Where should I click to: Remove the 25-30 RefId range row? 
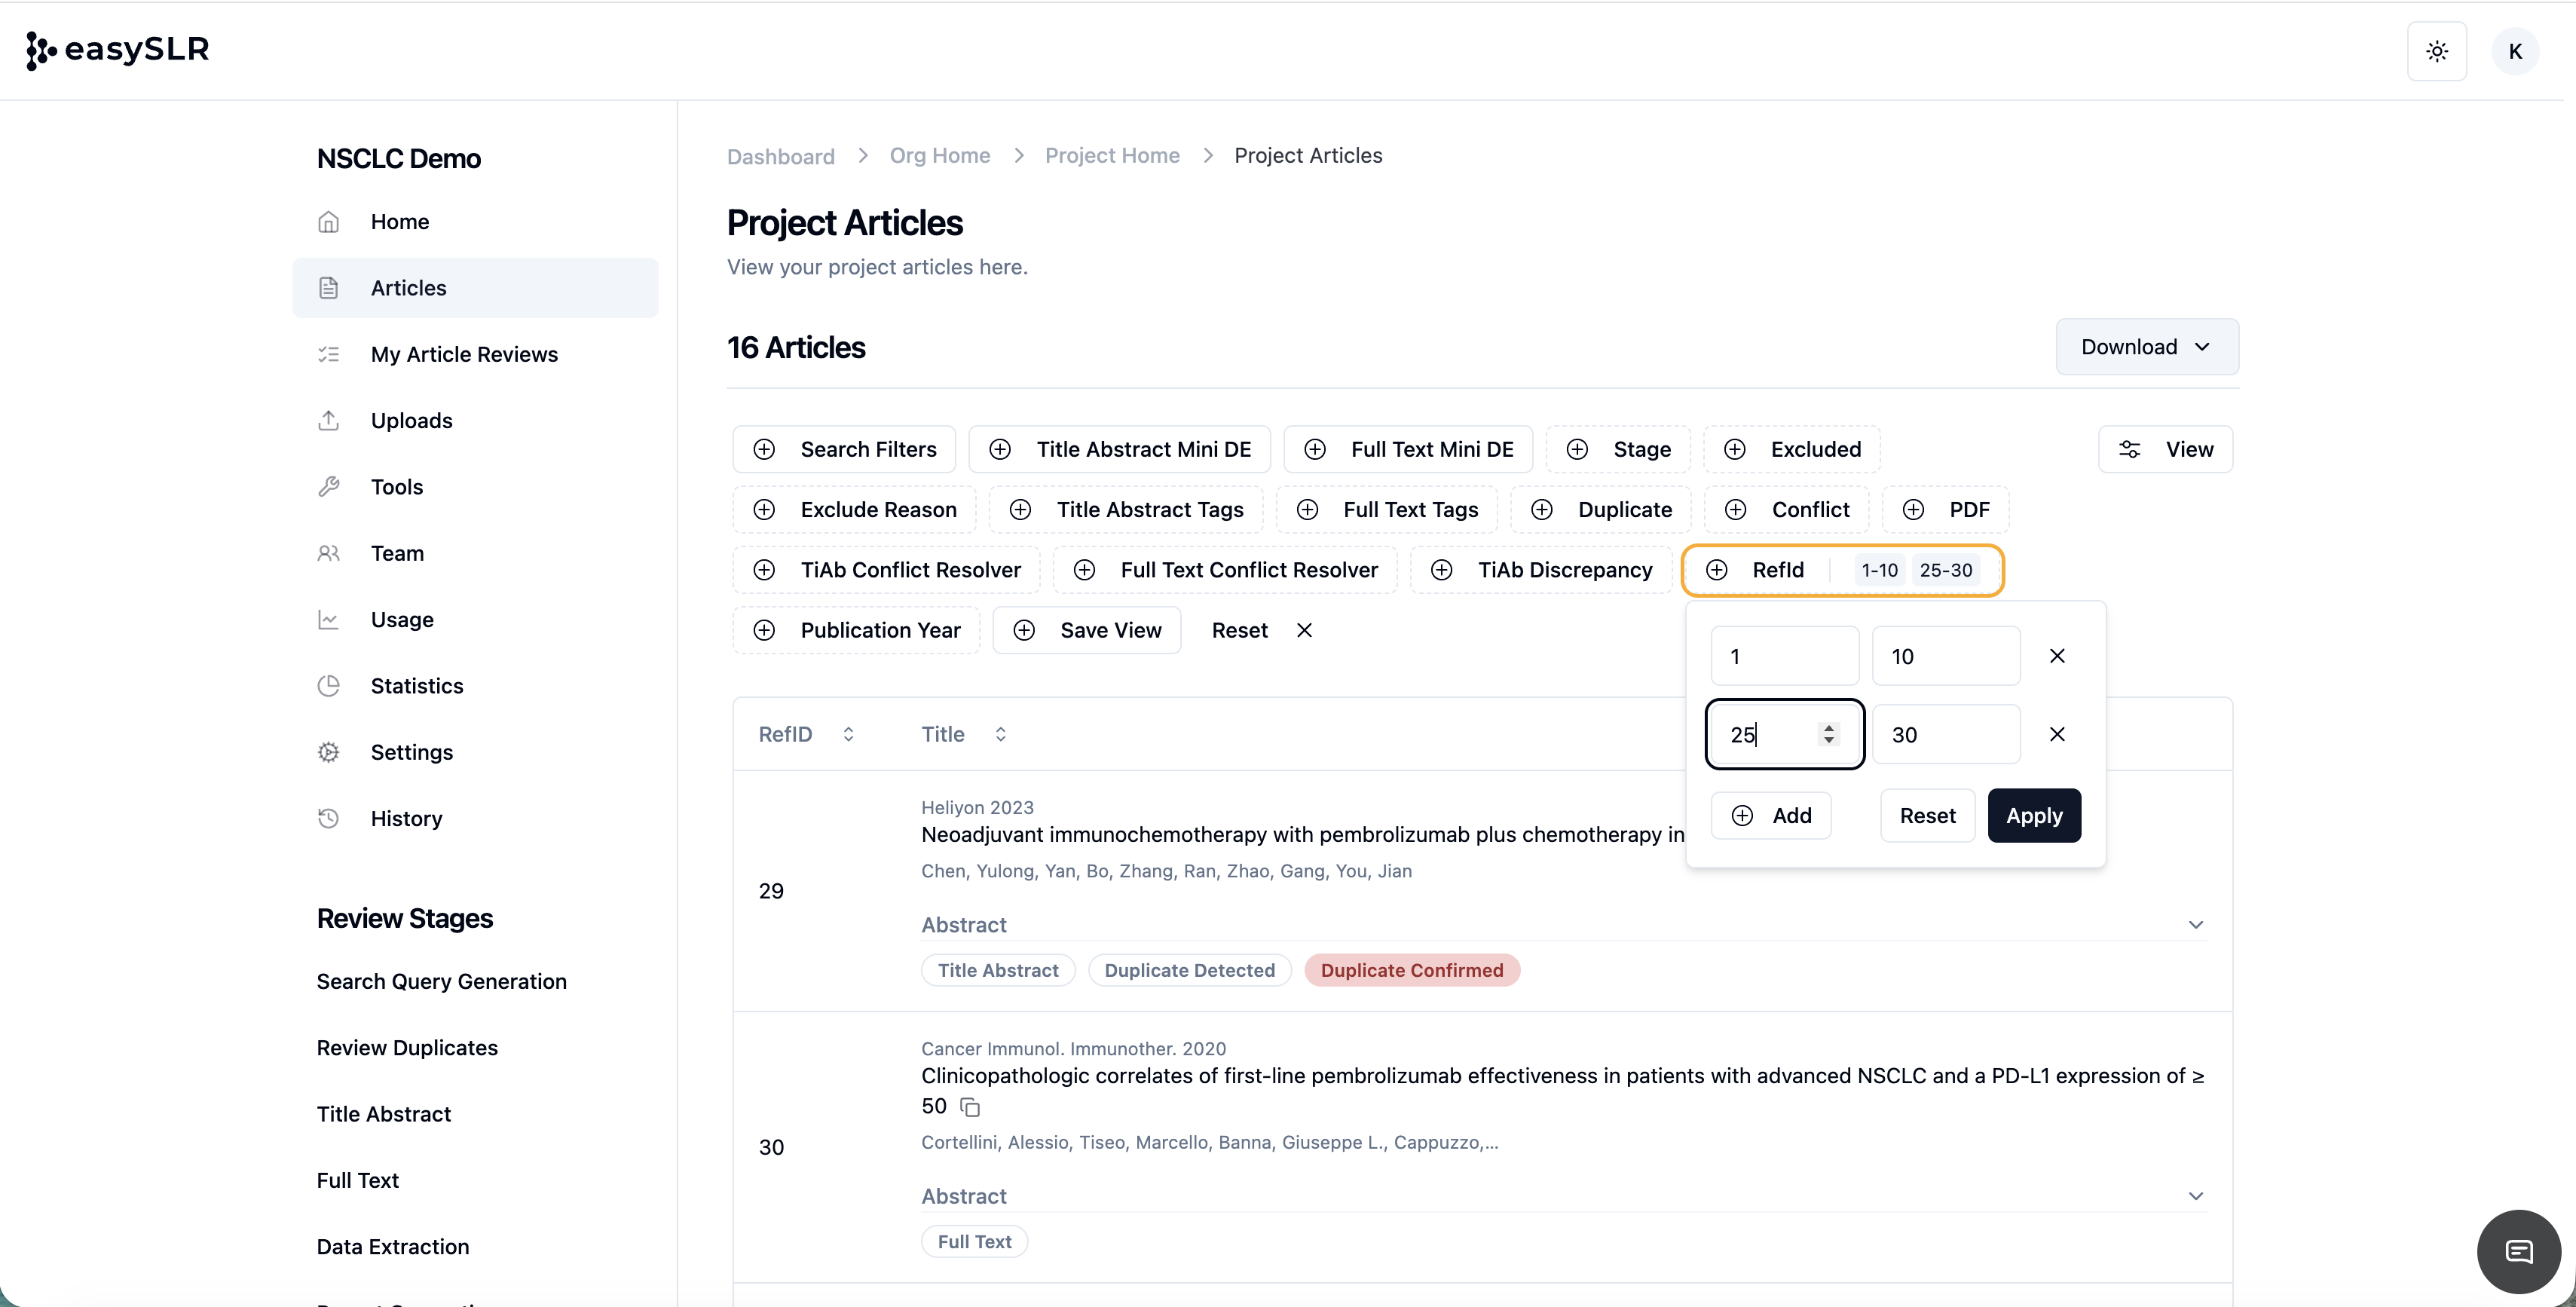click(2056, 734)
